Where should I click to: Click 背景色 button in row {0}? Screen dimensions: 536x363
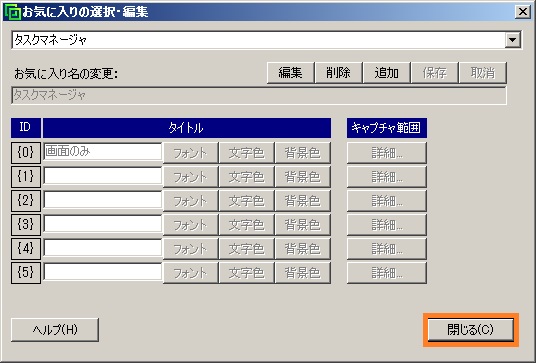[303, 153]
